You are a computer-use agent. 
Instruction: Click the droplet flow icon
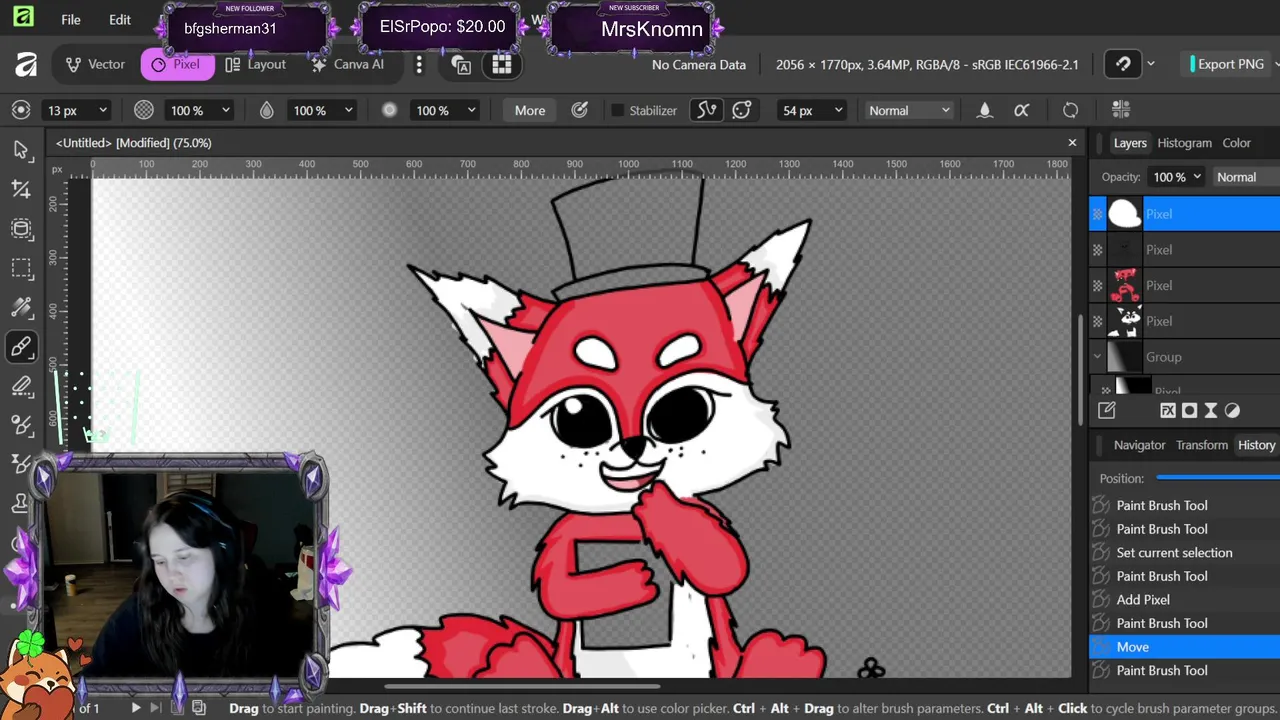coord(267,111)
